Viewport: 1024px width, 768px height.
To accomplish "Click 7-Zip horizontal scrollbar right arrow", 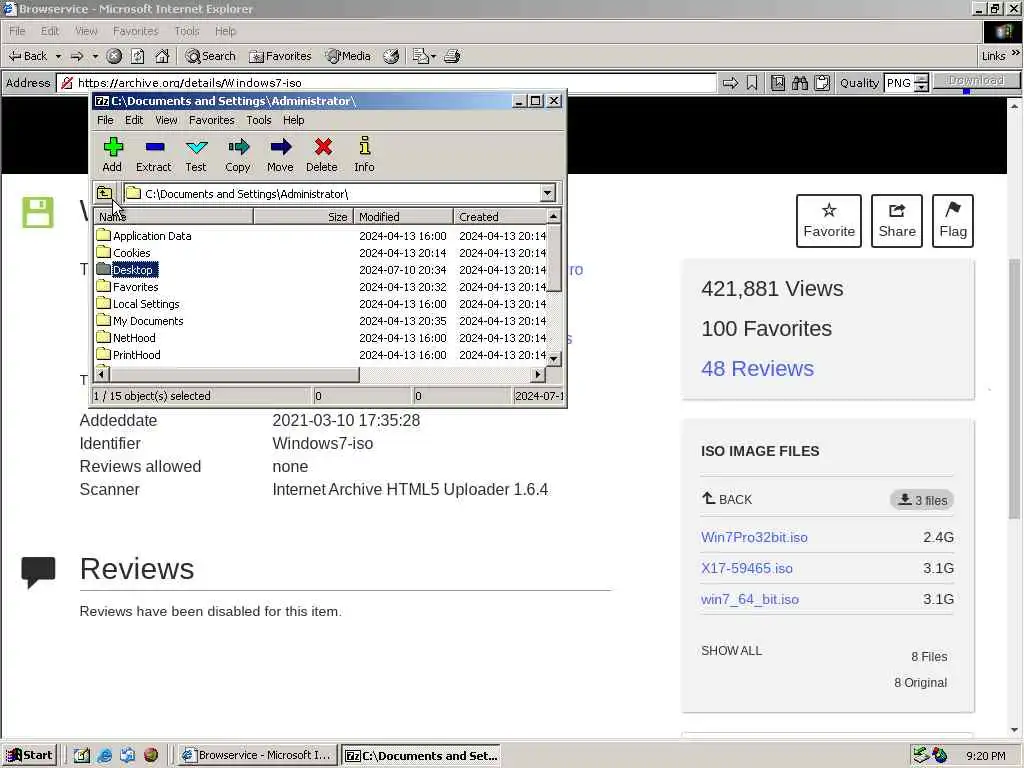I will point(537,374).
